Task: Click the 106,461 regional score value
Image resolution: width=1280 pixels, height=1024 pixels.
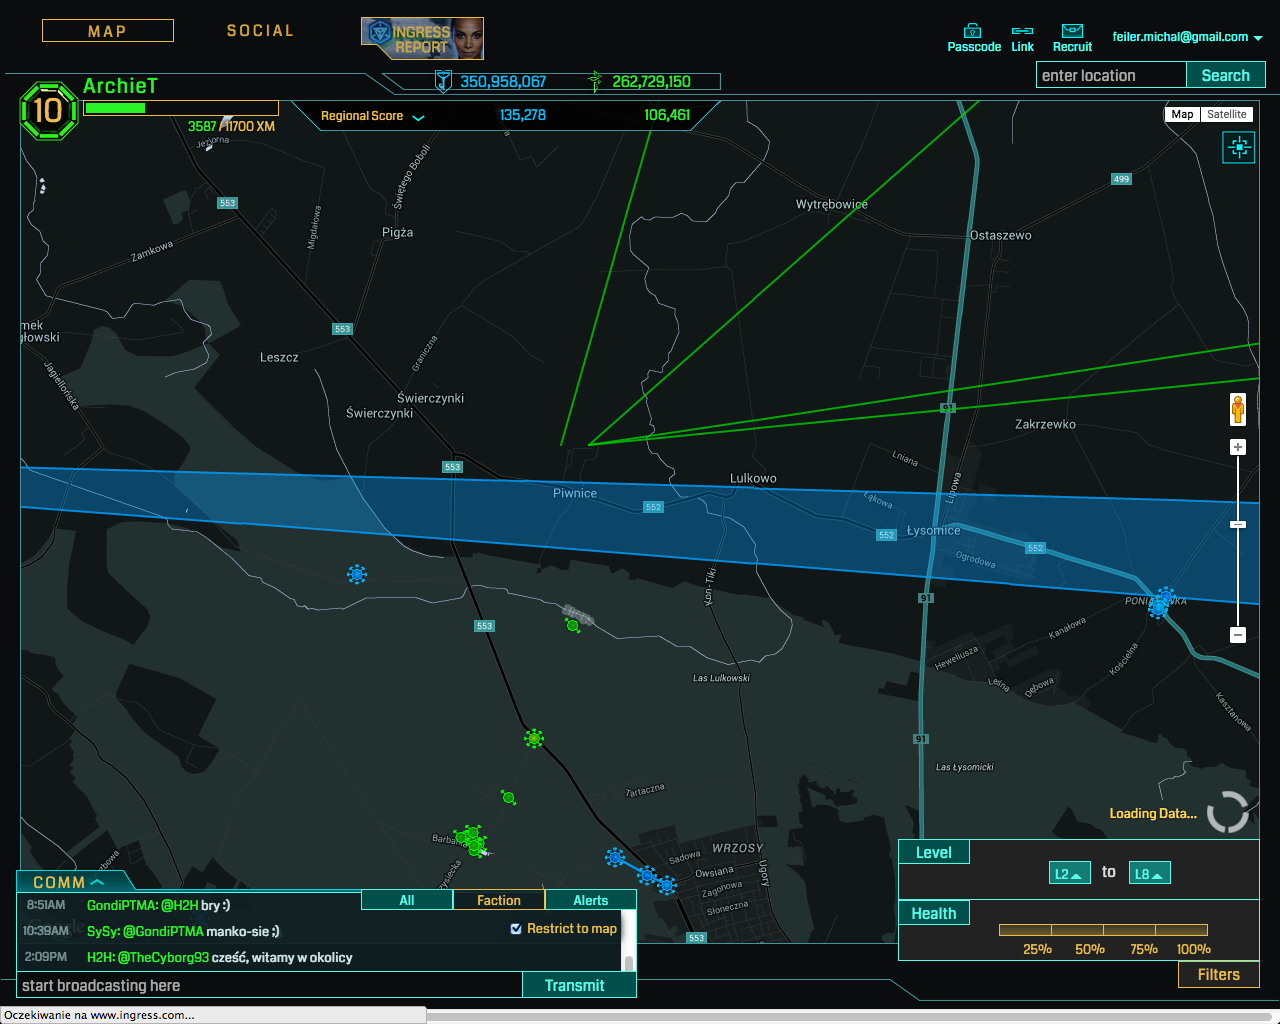Action: [x=667, y=115]
